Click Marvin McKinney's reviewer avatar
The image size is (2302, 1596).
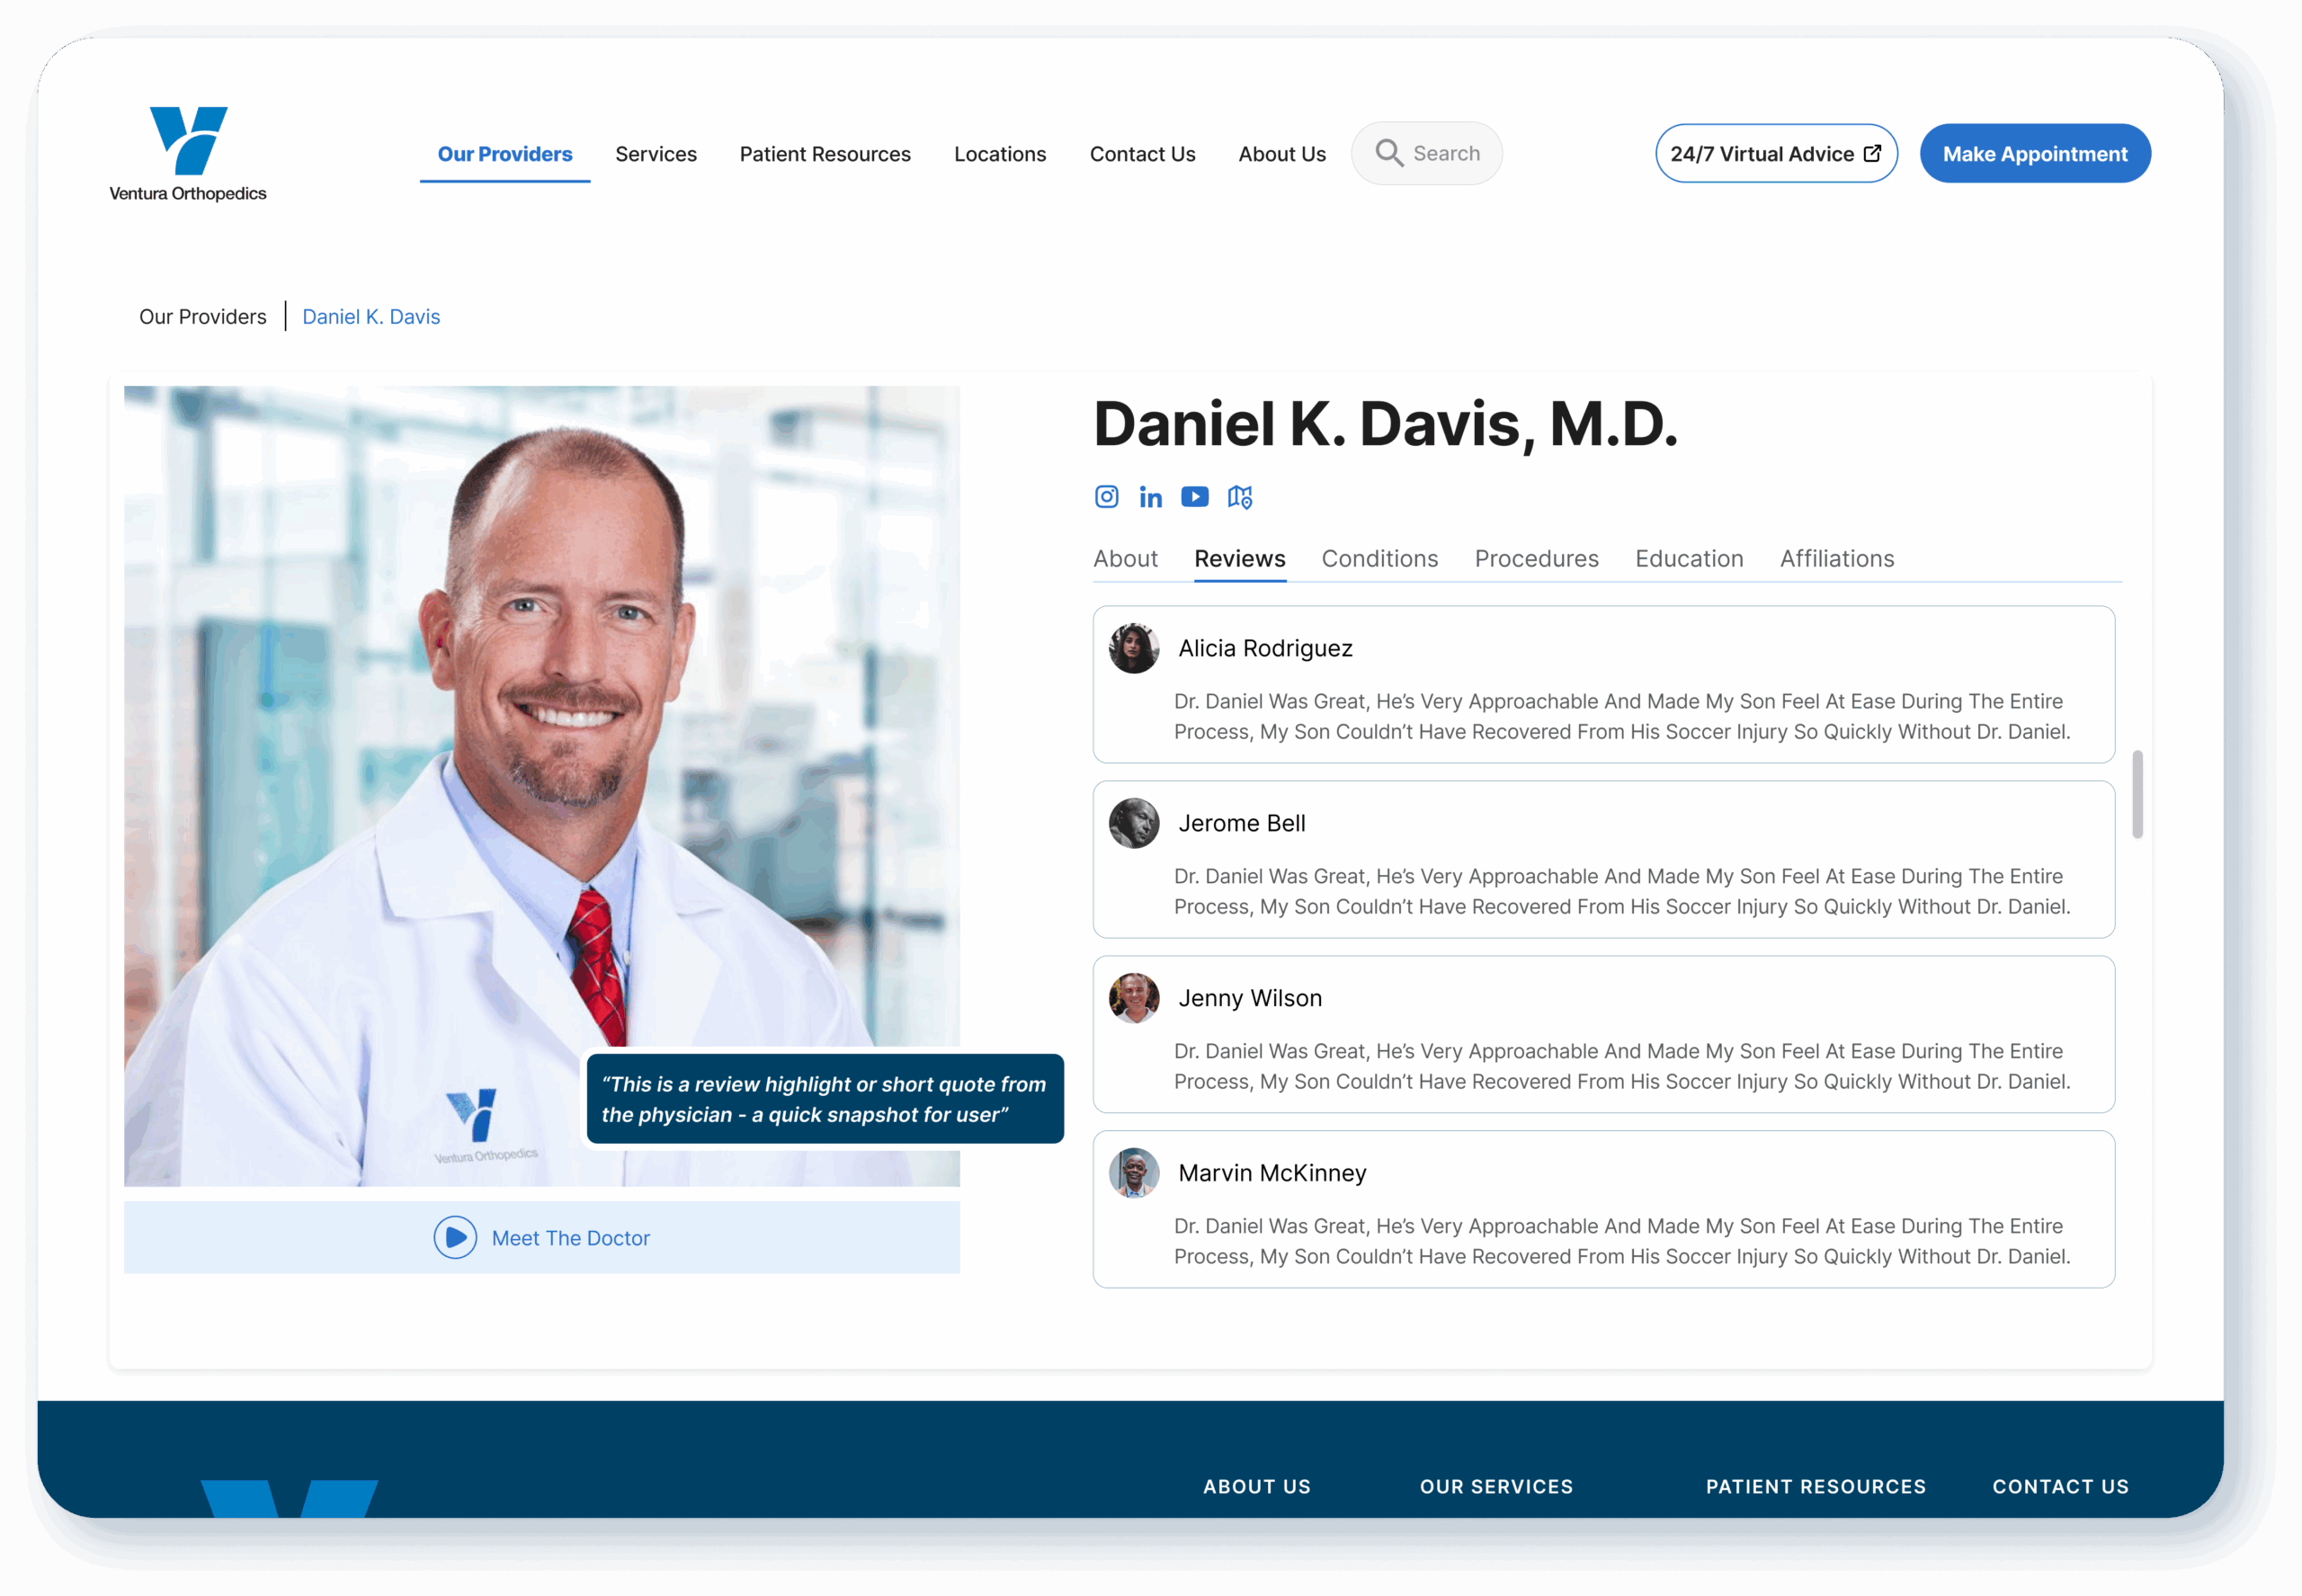point(1133,1173)
